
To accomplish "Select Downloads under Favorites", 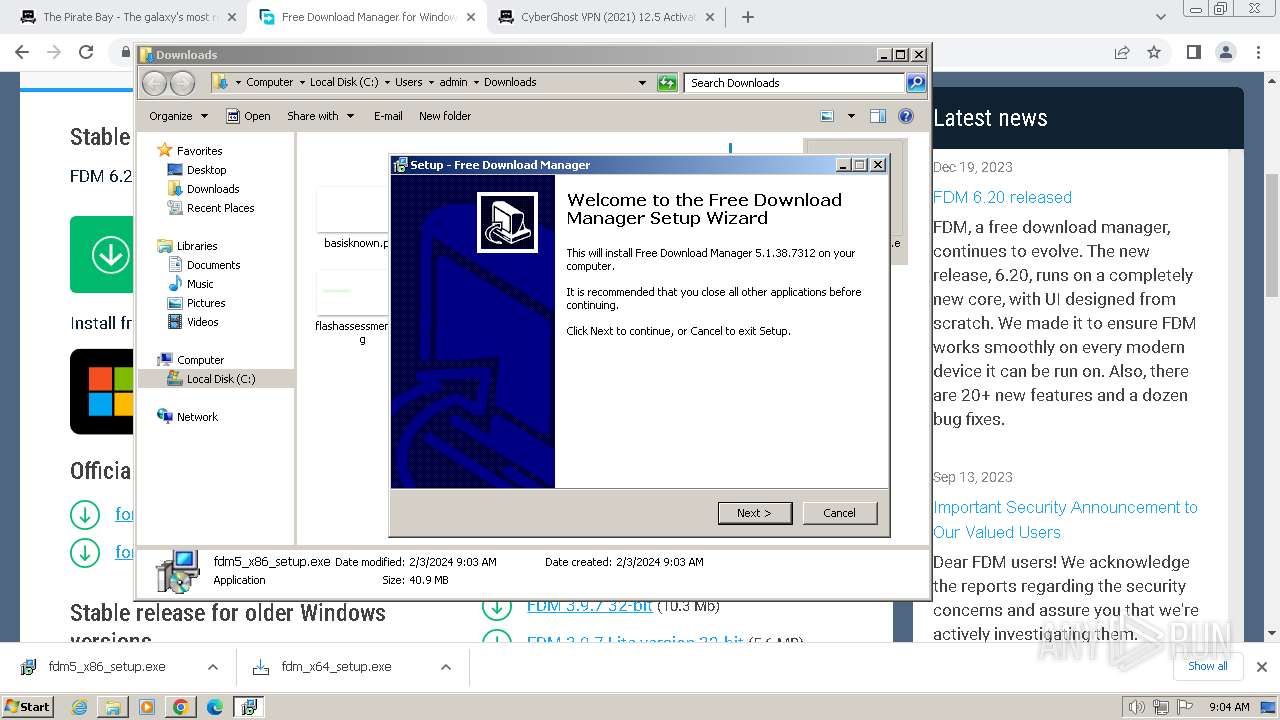I will [213, 189].
